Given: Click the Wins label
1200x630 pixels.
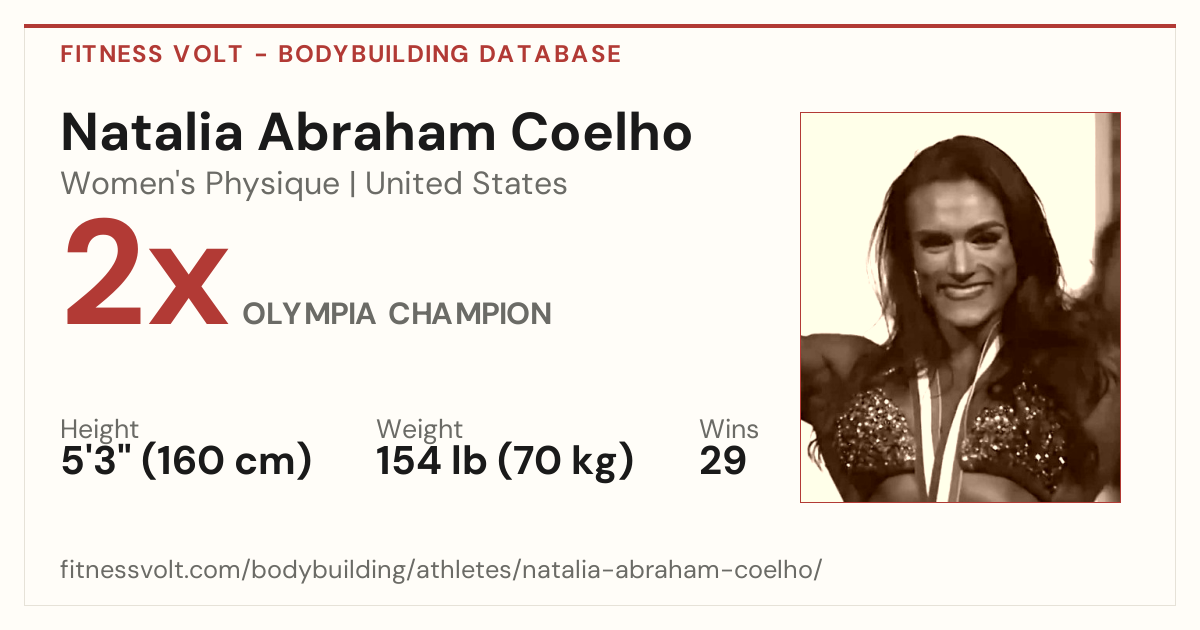Looking at the screenshot, I should [x=729, y=430].
